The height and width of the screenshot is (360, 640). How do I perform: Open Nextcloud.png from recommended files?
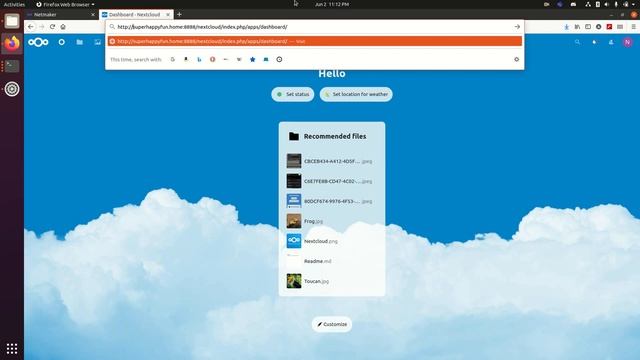click(x=331, y=241)
